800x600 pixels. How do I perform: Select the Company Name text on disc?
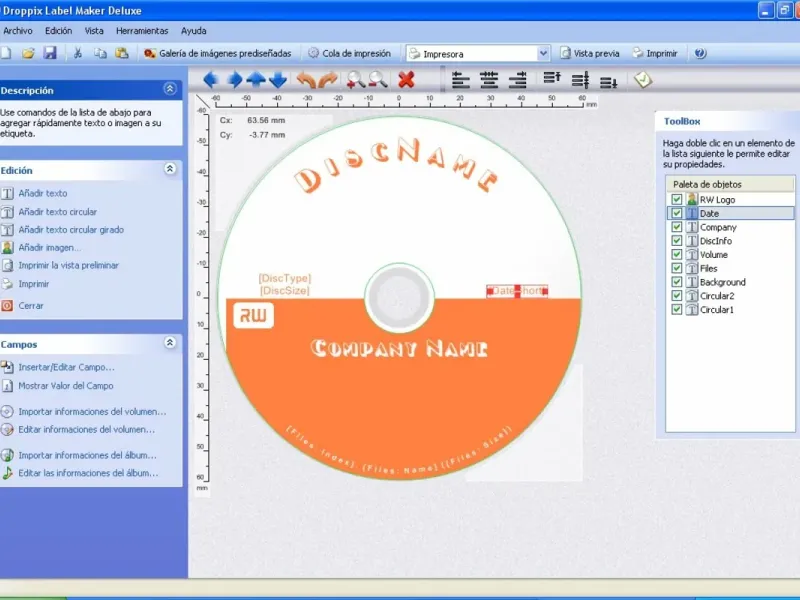[399, 348]
